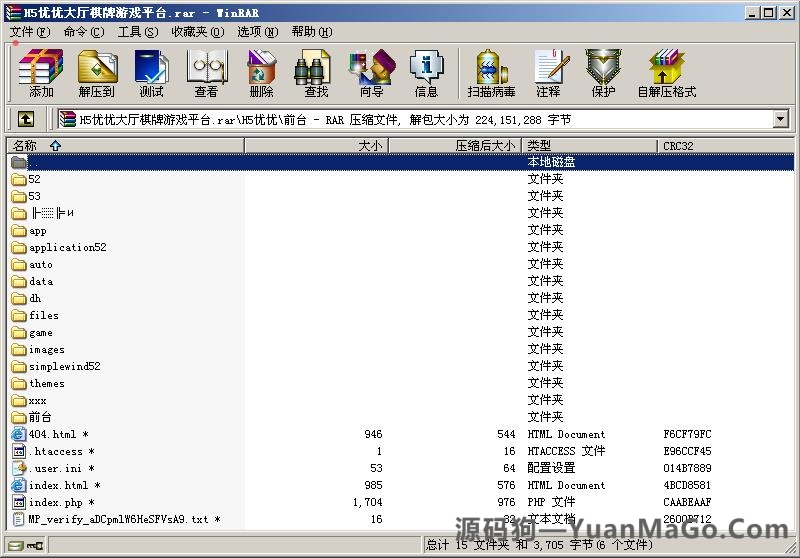This screenshot has height=558, width=800.
Task: Select the files folder name
Action: (43, 315)
